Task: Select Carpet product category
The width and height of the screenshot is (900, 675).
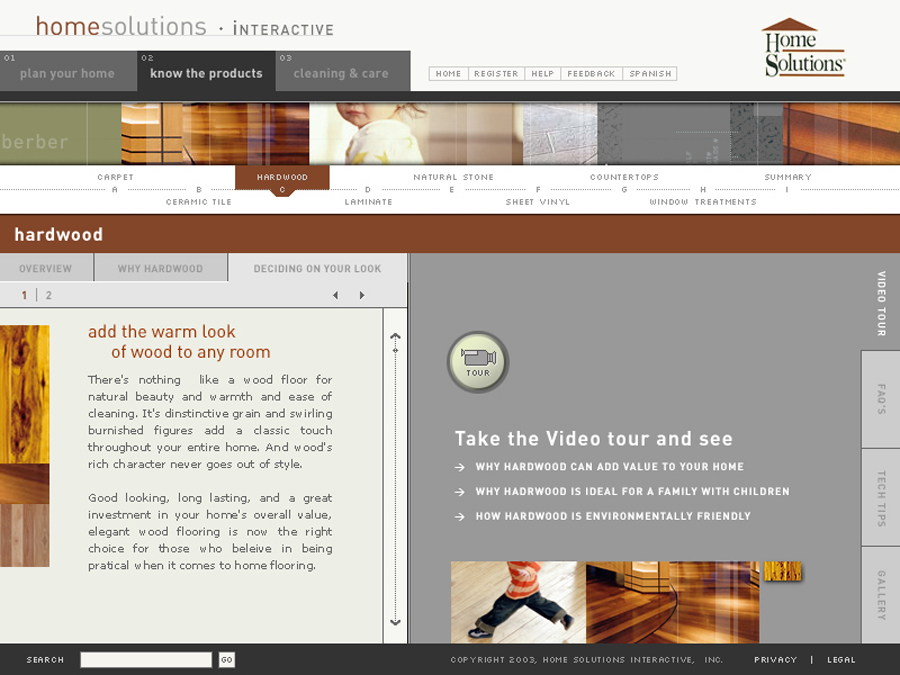Action: (115, 177)
